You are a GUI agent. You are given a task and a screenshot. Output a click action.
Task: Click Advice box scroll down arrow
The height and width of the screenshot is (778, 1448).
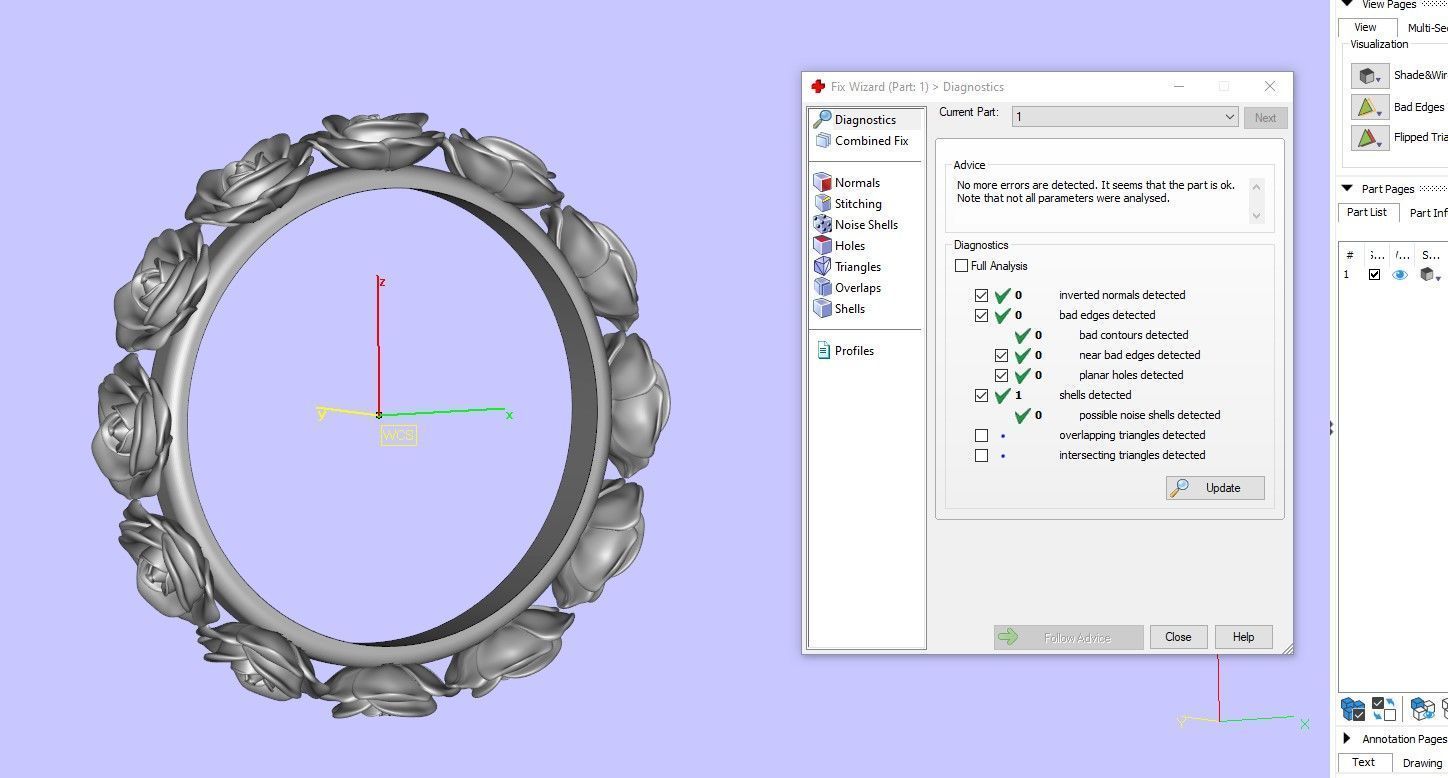(x=1257, y=216)
